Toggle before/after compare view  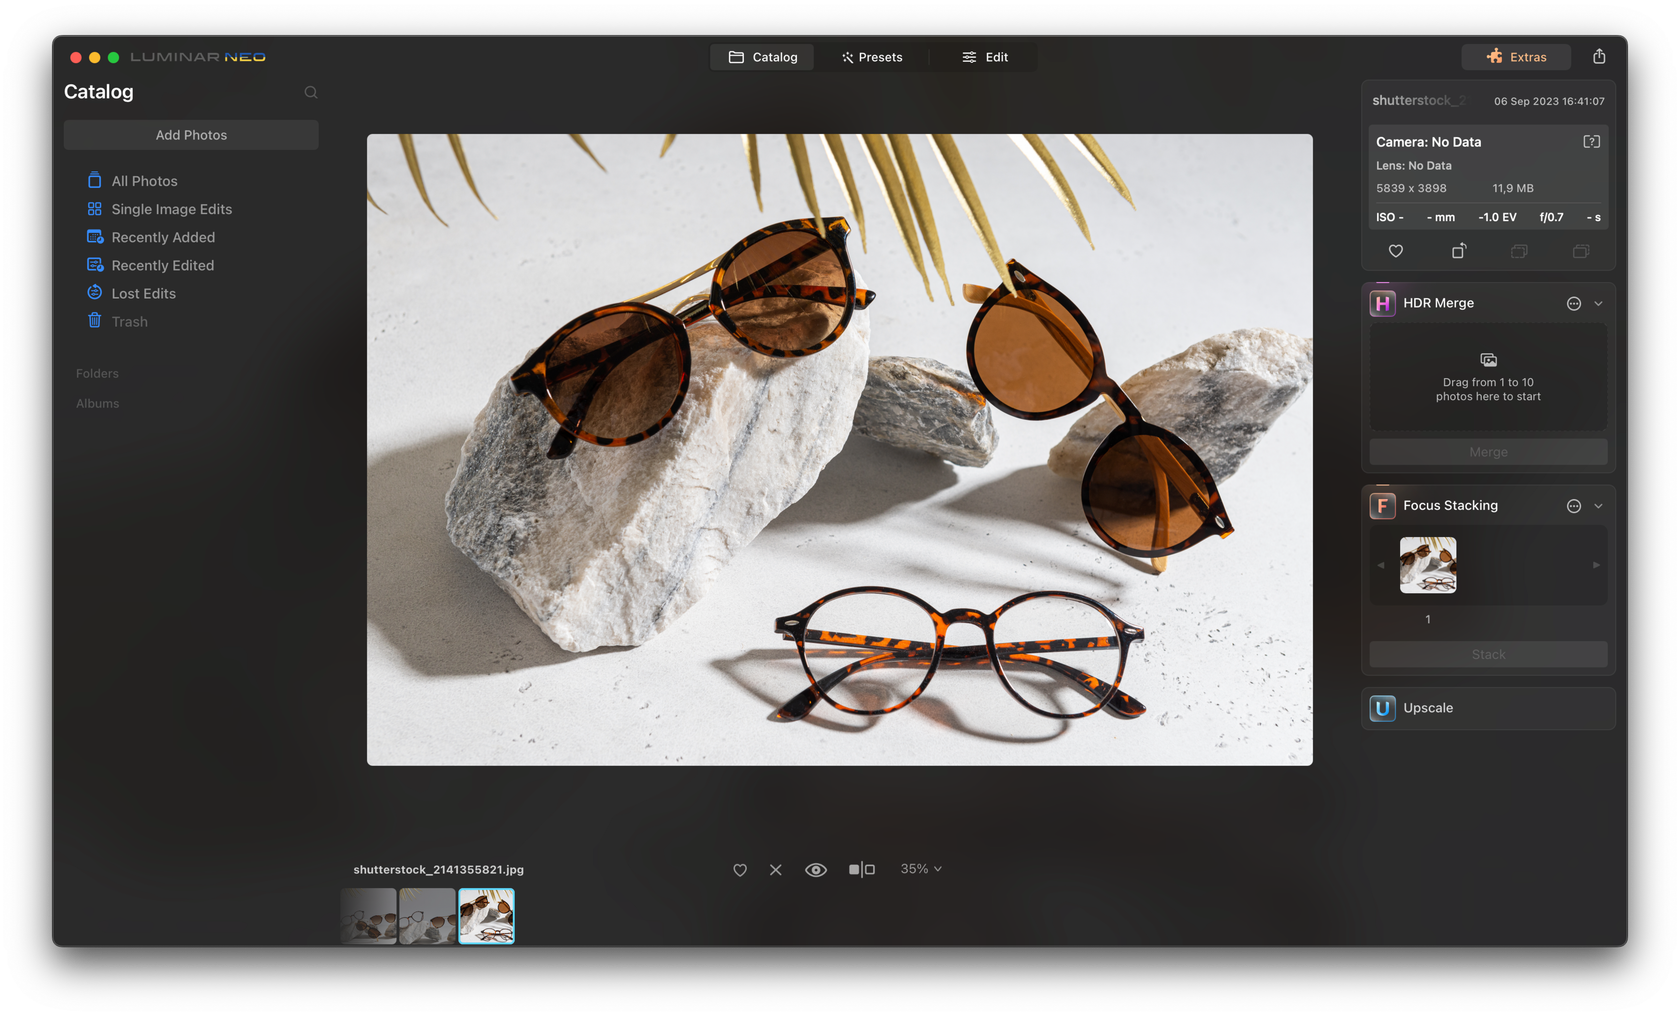(x=861, y=870)
